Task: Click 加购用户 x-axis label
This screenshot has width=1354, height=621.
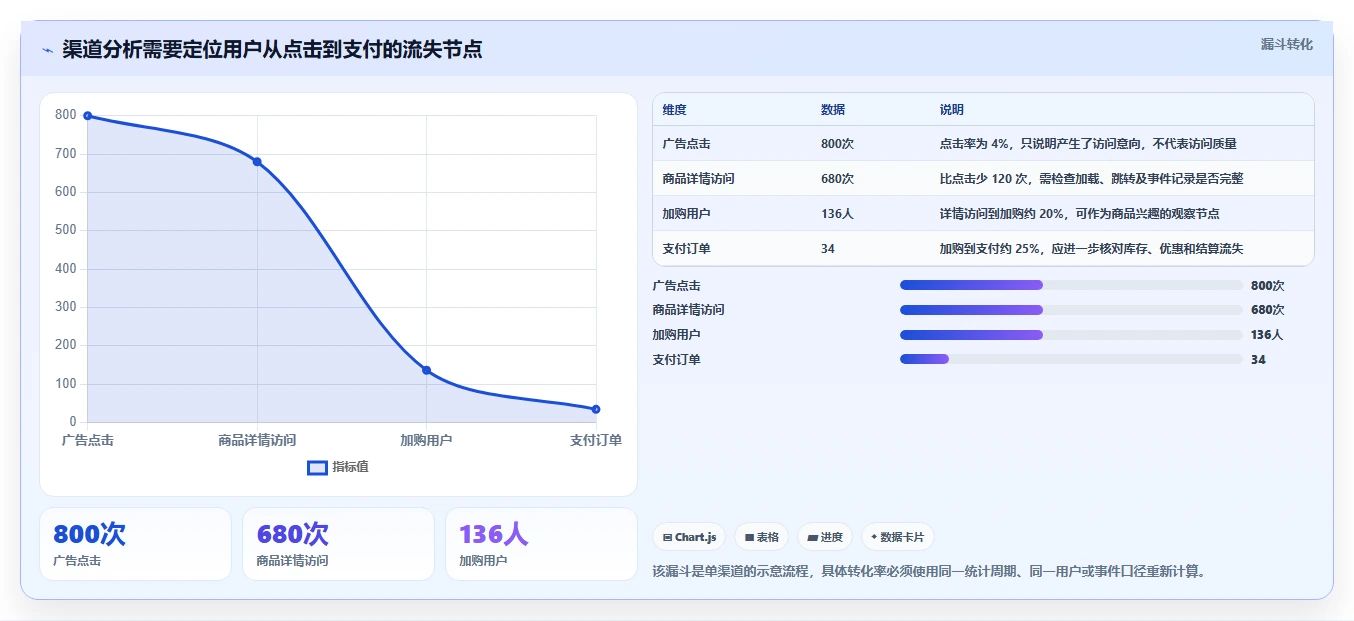Action: (x=426, y=440)
